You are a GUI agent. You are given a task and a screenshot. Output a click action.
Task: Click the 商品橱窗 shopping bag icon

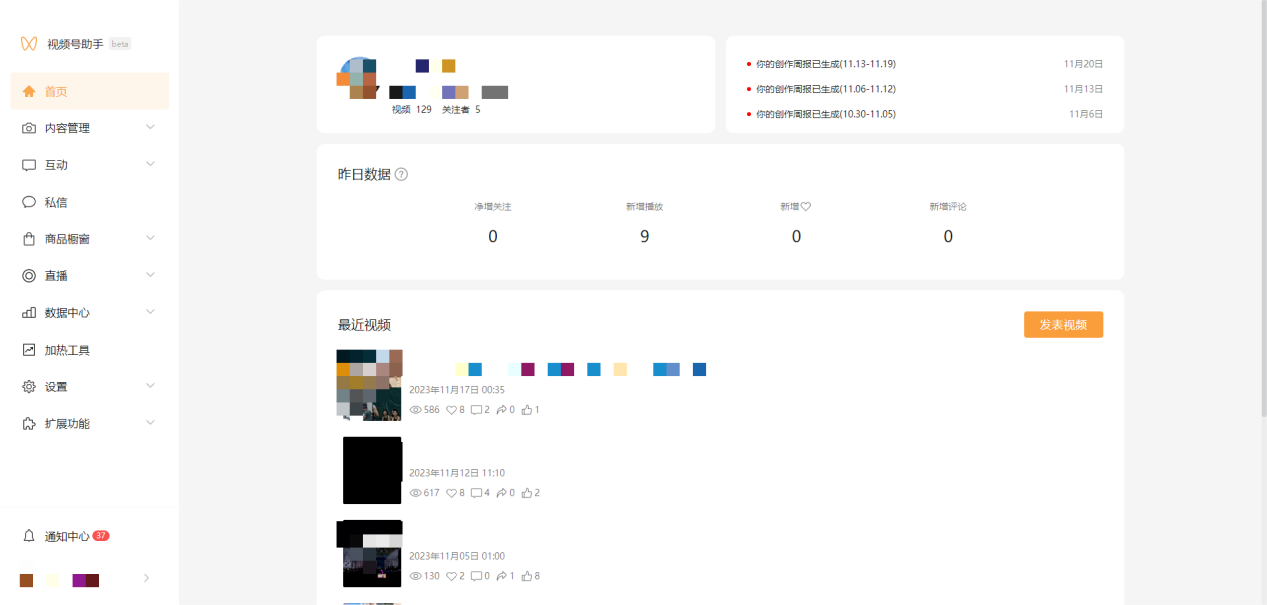[x=29, y=239]
